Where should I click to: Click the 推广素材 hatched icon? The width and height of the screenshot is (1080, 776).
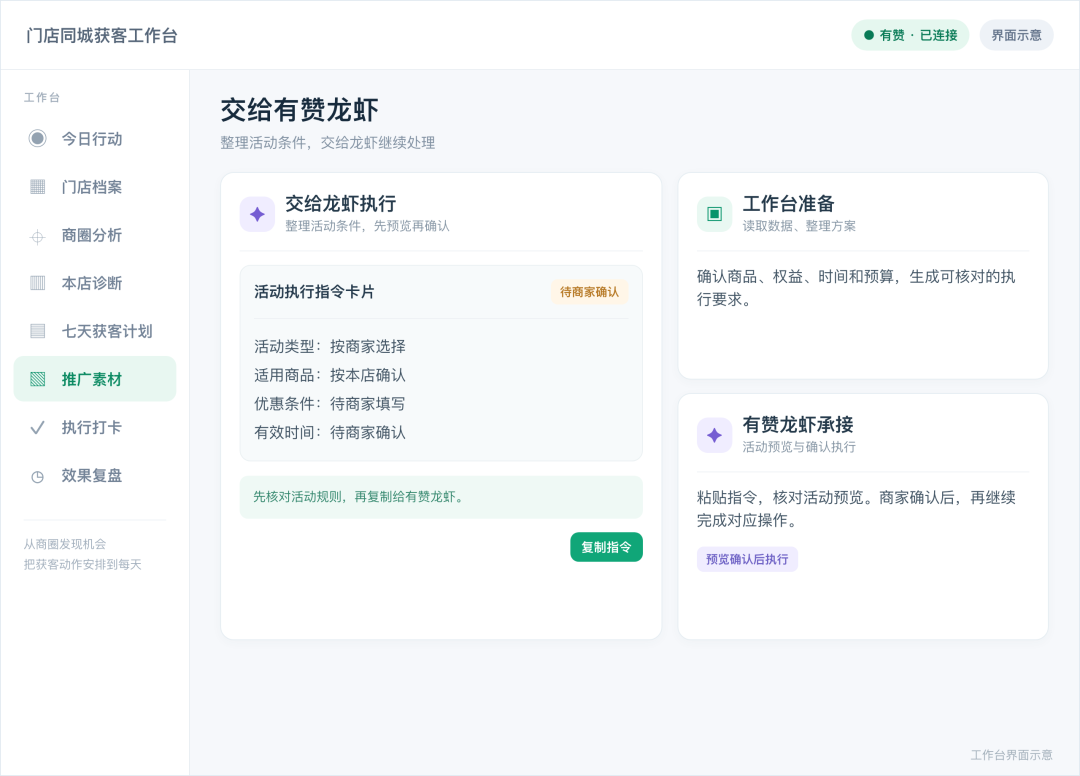[x=38, y=379]
